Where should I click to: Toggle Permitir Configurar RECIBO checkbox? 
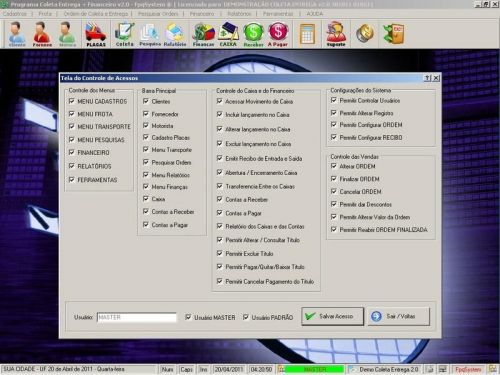pos(334,137)
